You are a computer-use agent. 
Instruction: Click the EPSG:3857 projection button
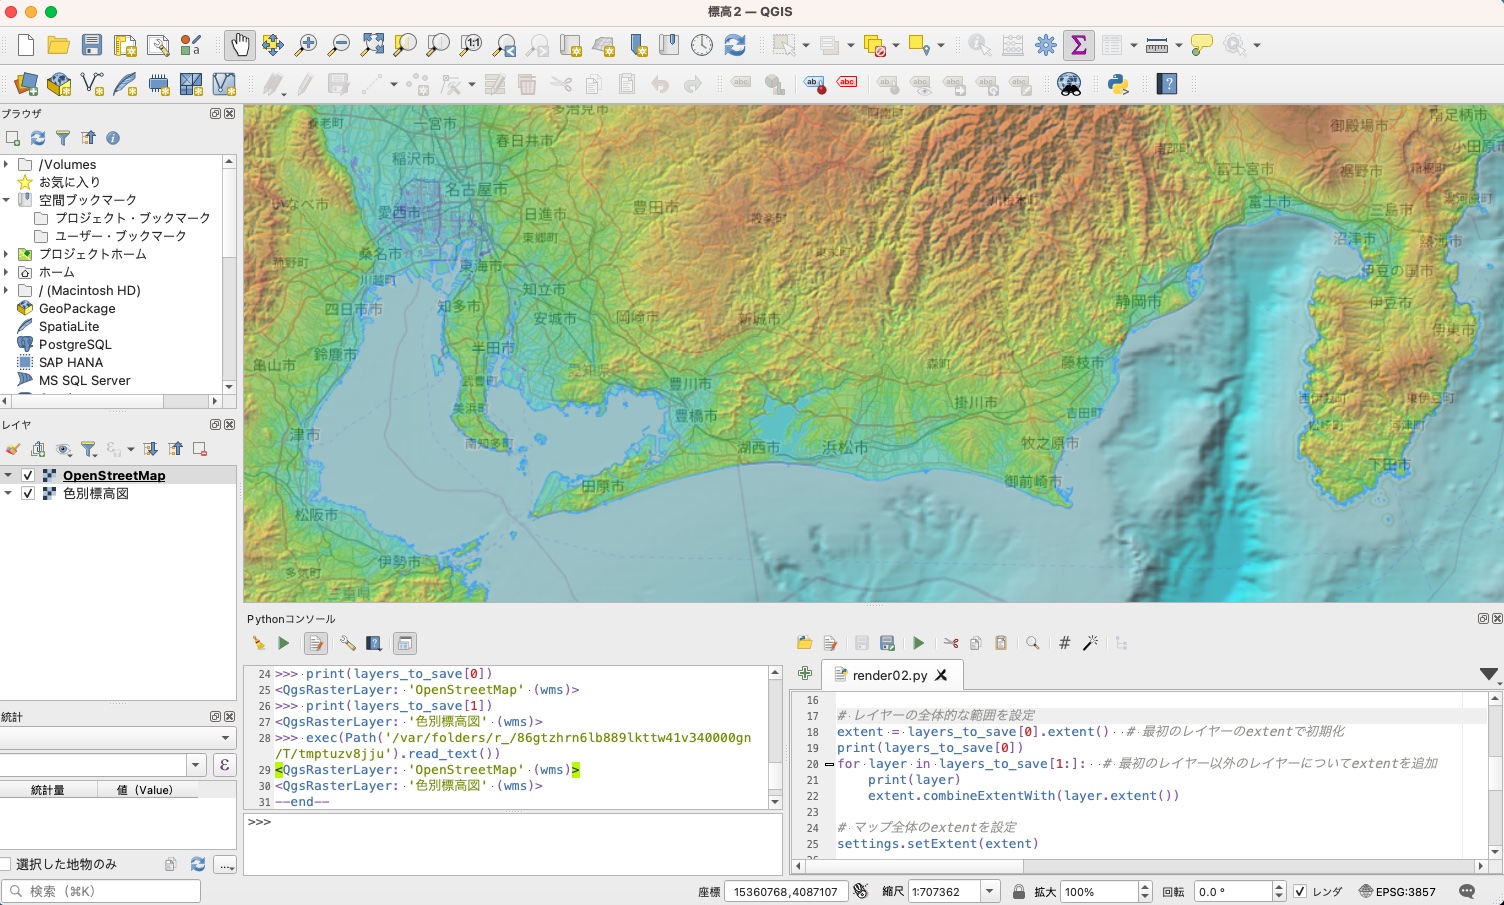(x=1397, y=892)
